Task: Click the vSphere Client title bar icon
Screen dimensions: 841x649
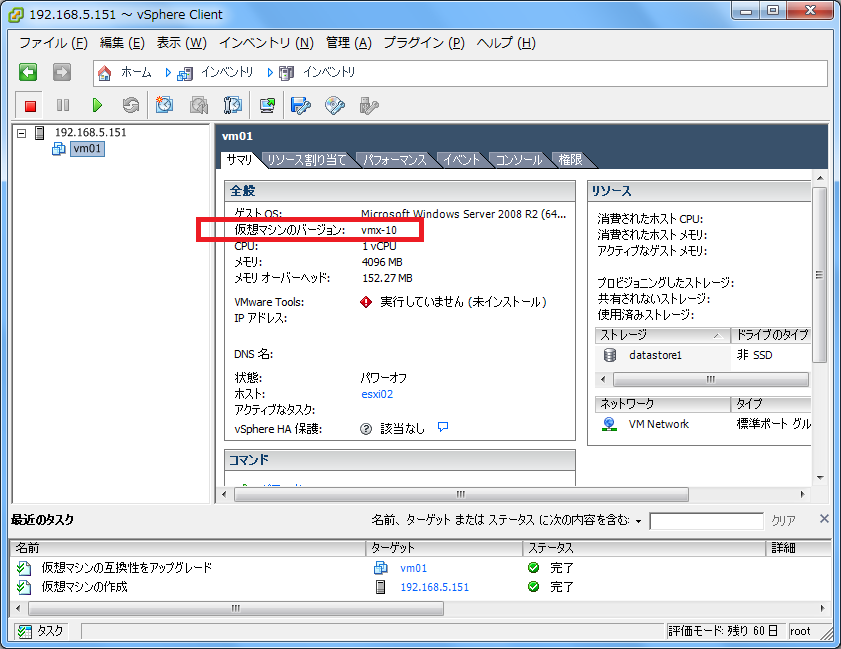Action: [x=17, y=14]
